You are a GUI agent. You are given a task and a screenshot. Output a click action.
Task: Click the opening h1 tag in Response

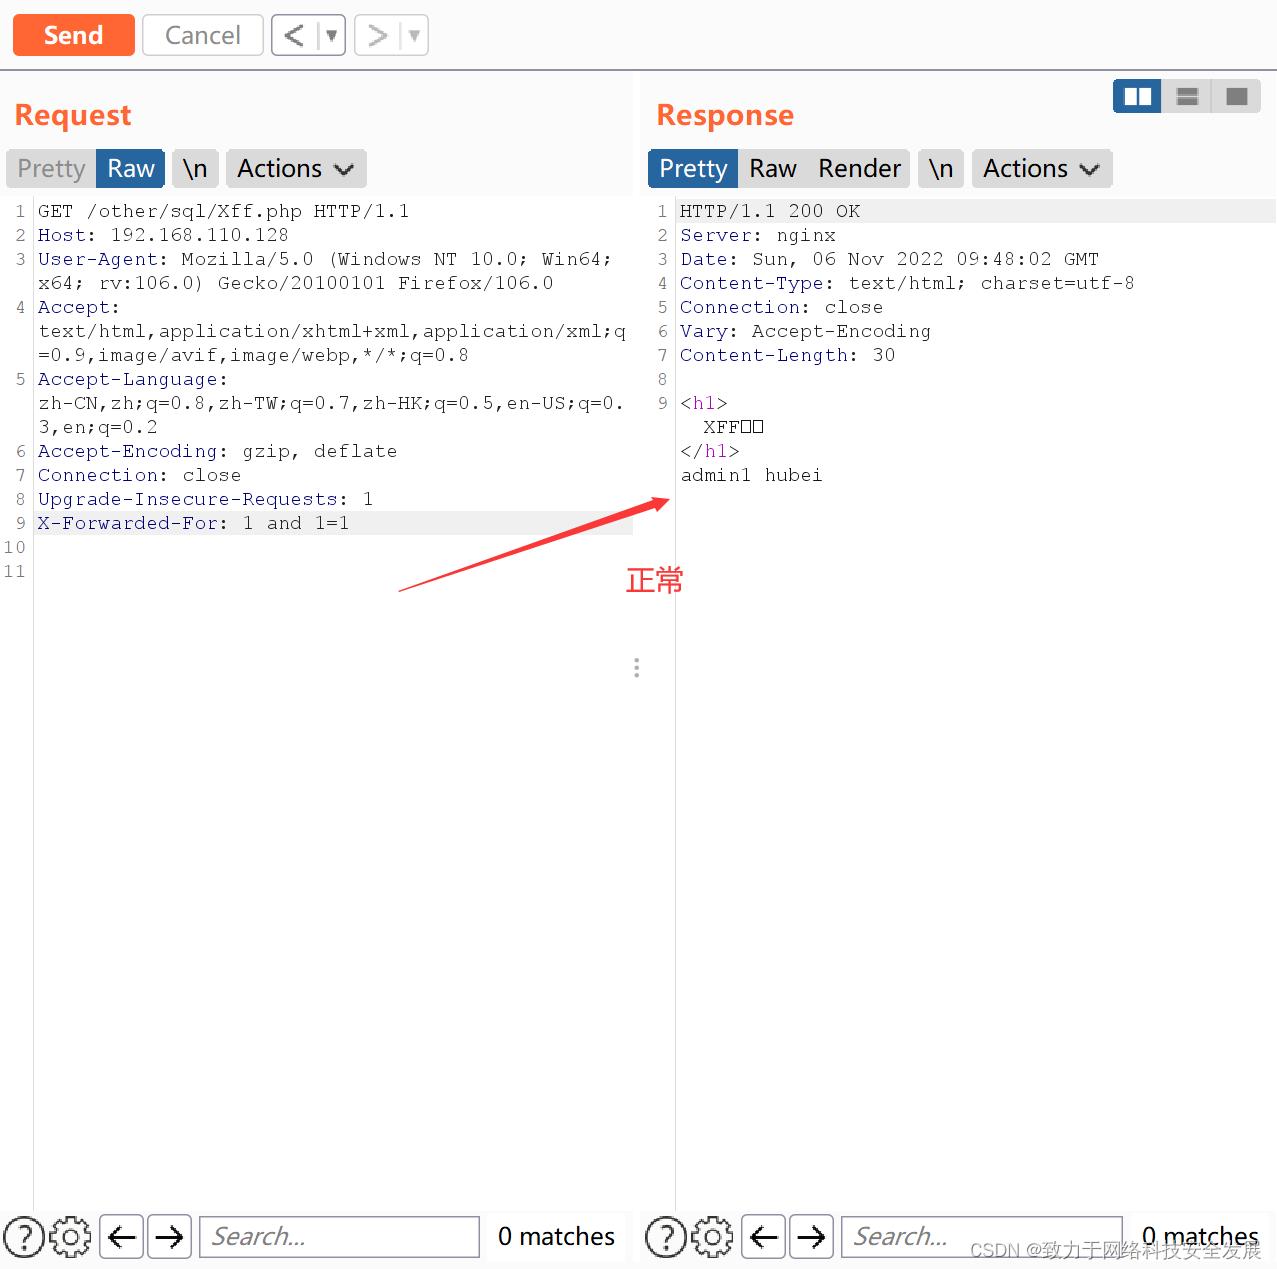[x=704, y=403]
